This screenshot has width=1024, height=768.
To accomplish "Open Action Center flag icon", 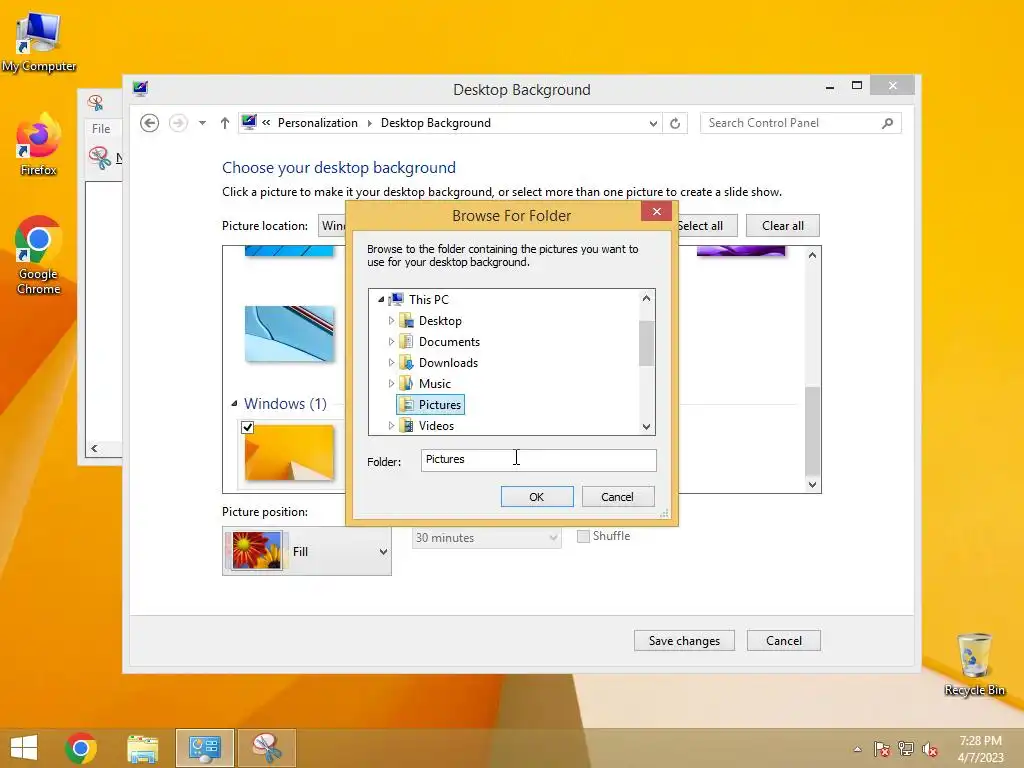I will 882,749.
